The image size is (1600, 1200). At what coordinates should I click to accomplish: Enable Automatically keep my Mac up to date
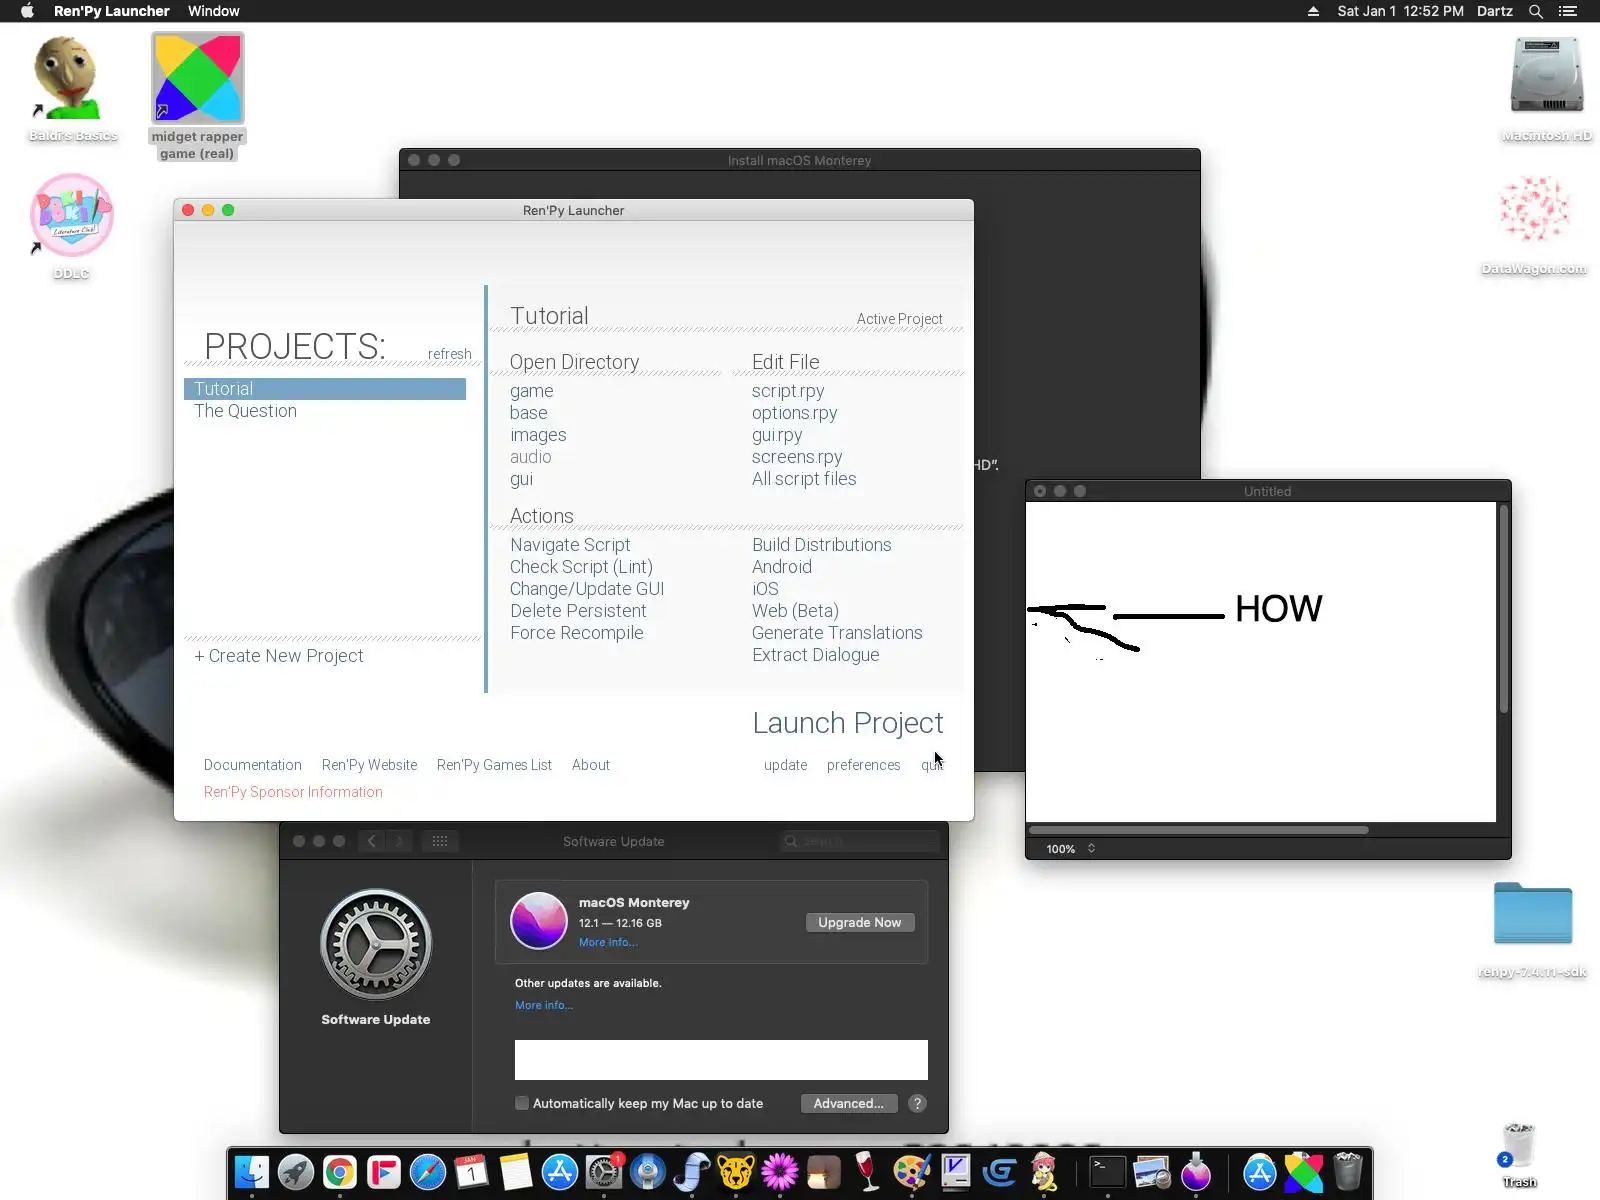click(522, 1103)
